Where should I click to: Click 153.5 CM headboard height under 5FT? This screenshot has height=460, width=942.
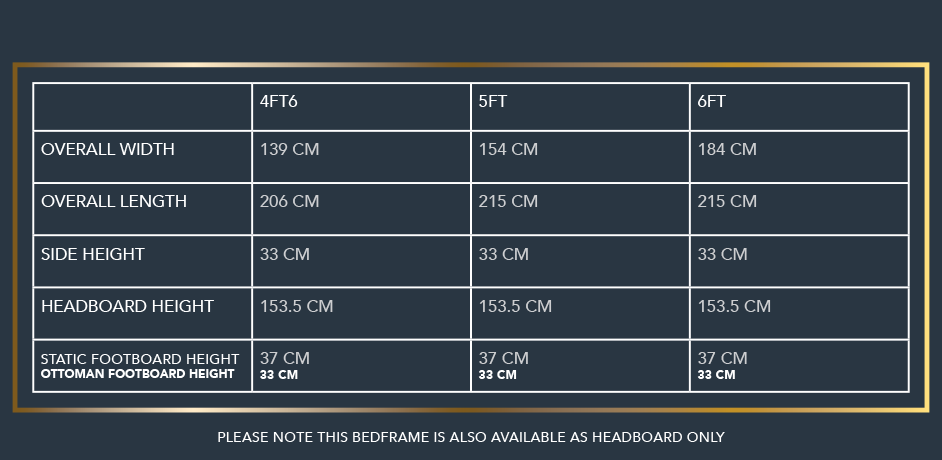tap(515, 307)
